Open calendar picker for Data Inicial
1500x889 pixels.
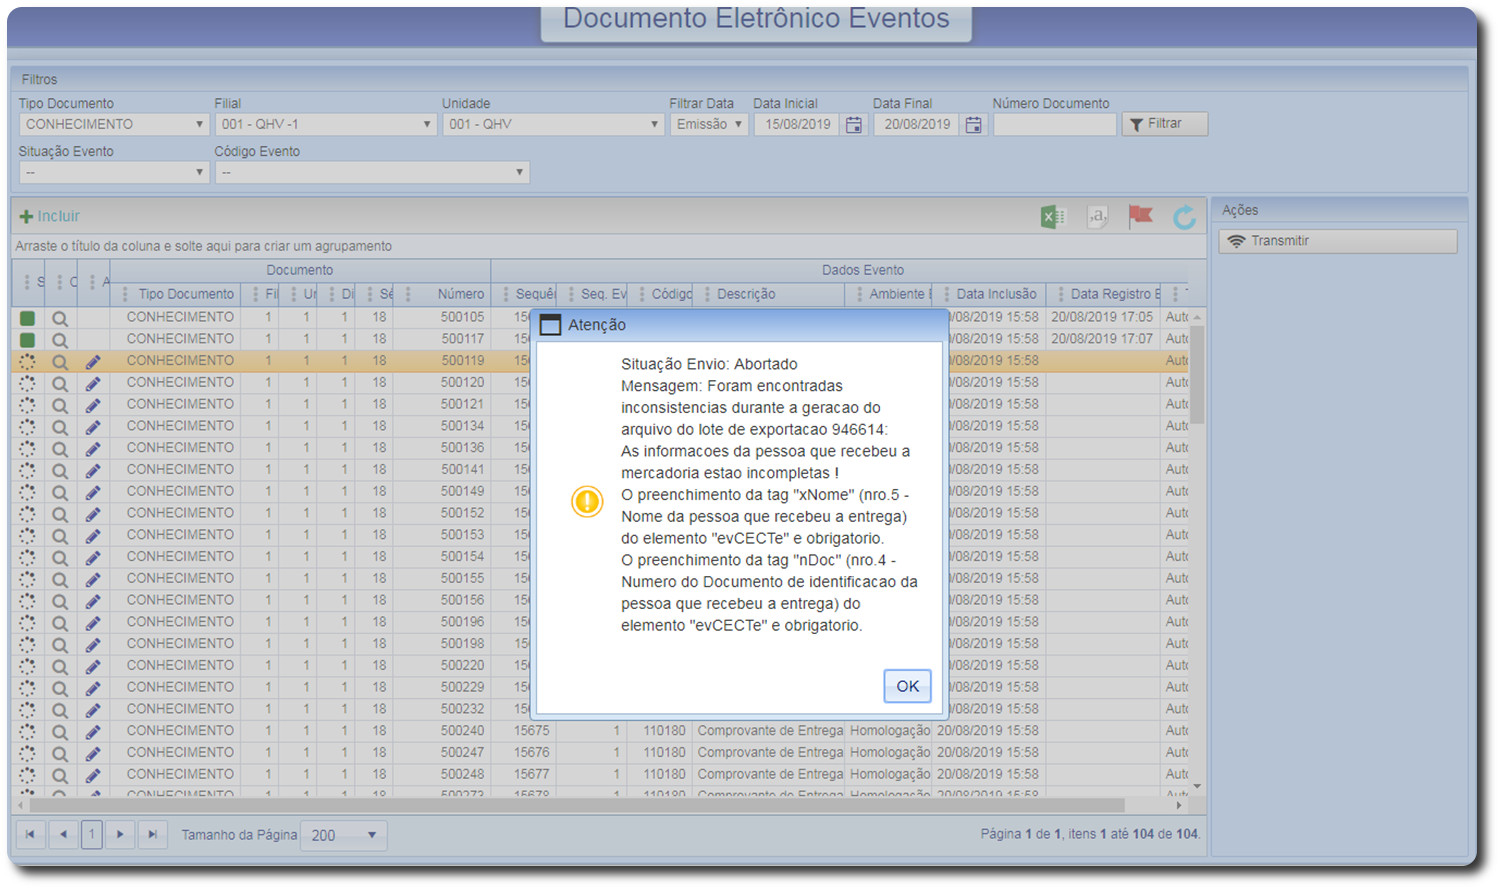point(854,125)
